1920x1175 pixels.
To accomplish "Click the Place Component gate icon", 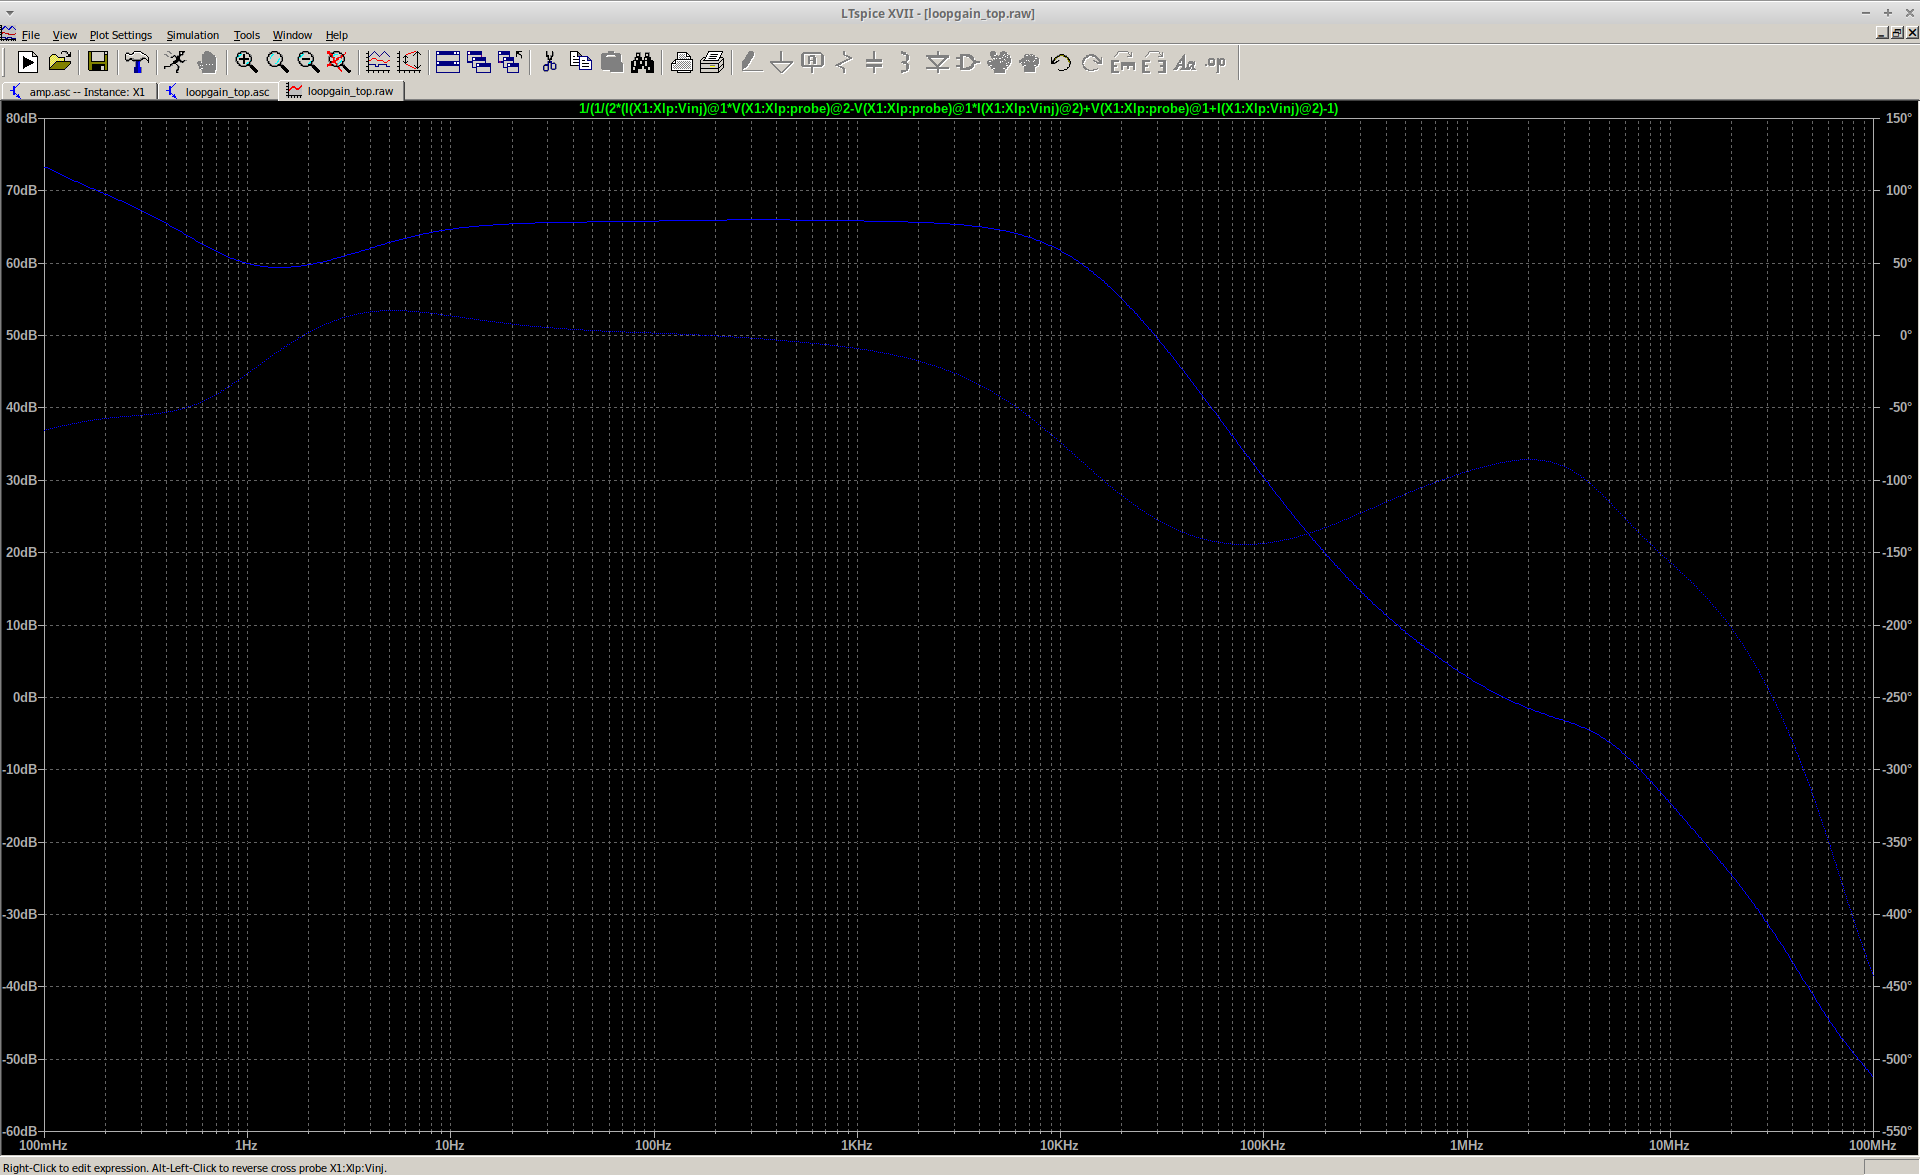I will 967,63.
